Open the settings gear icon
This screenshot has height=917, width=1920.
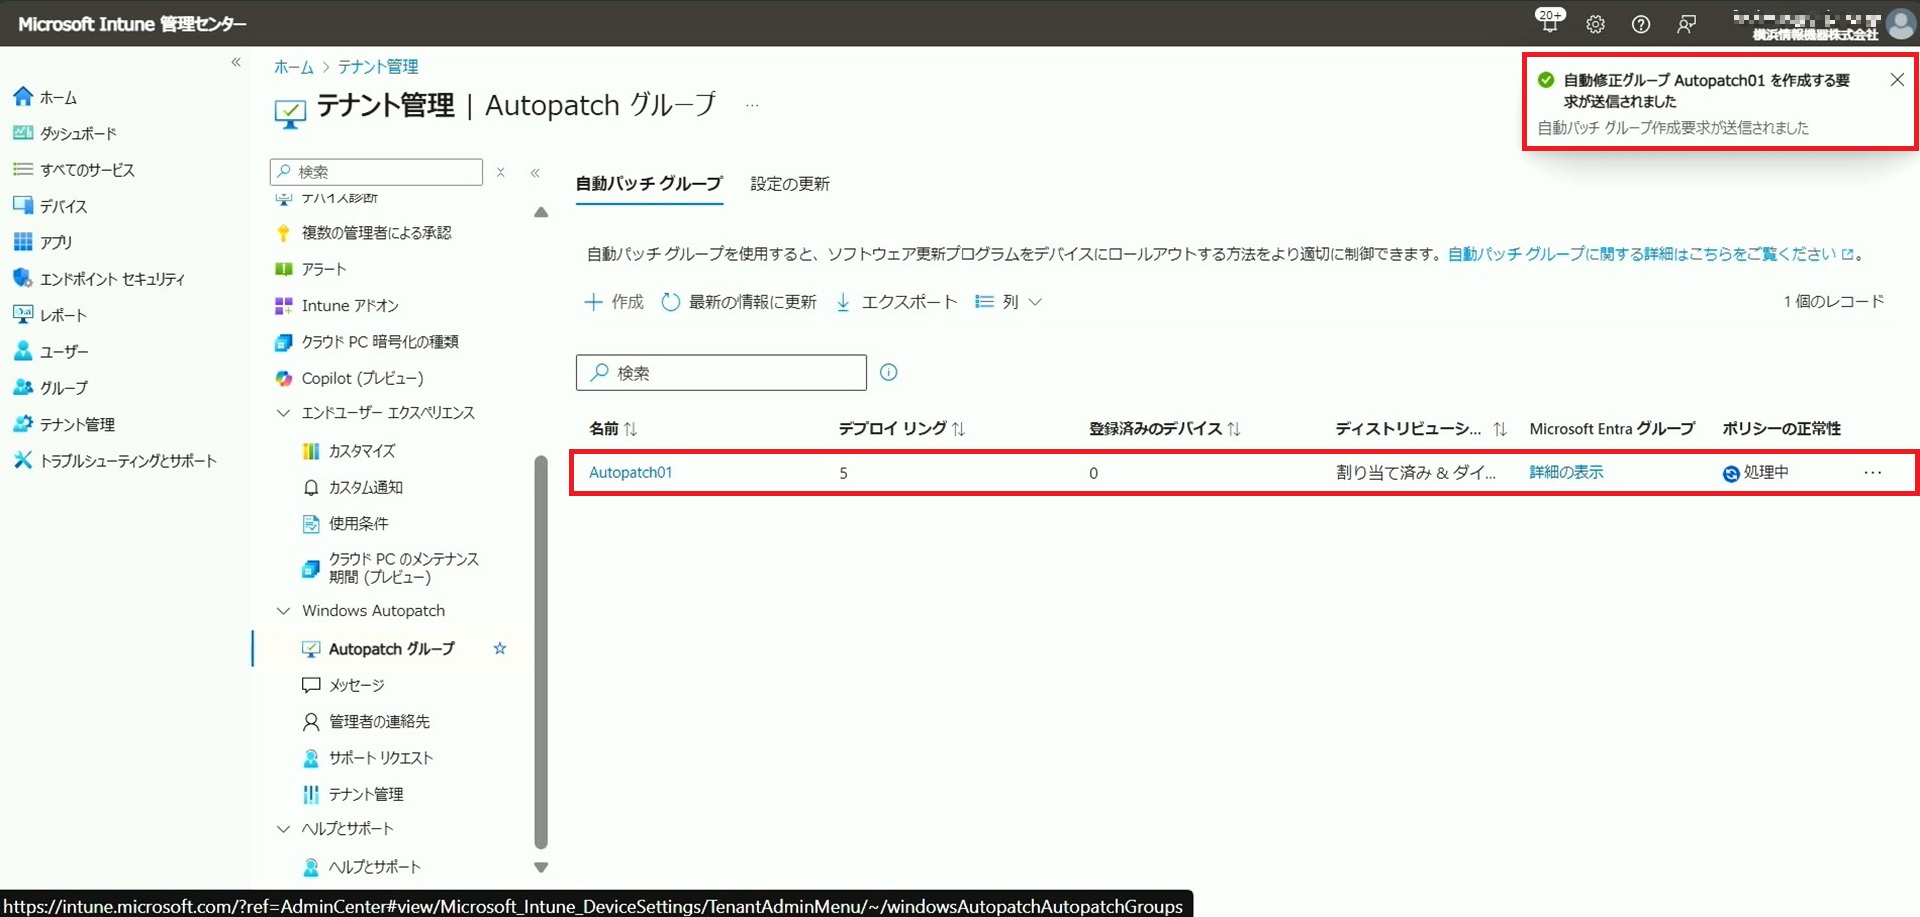[1595, 24]
